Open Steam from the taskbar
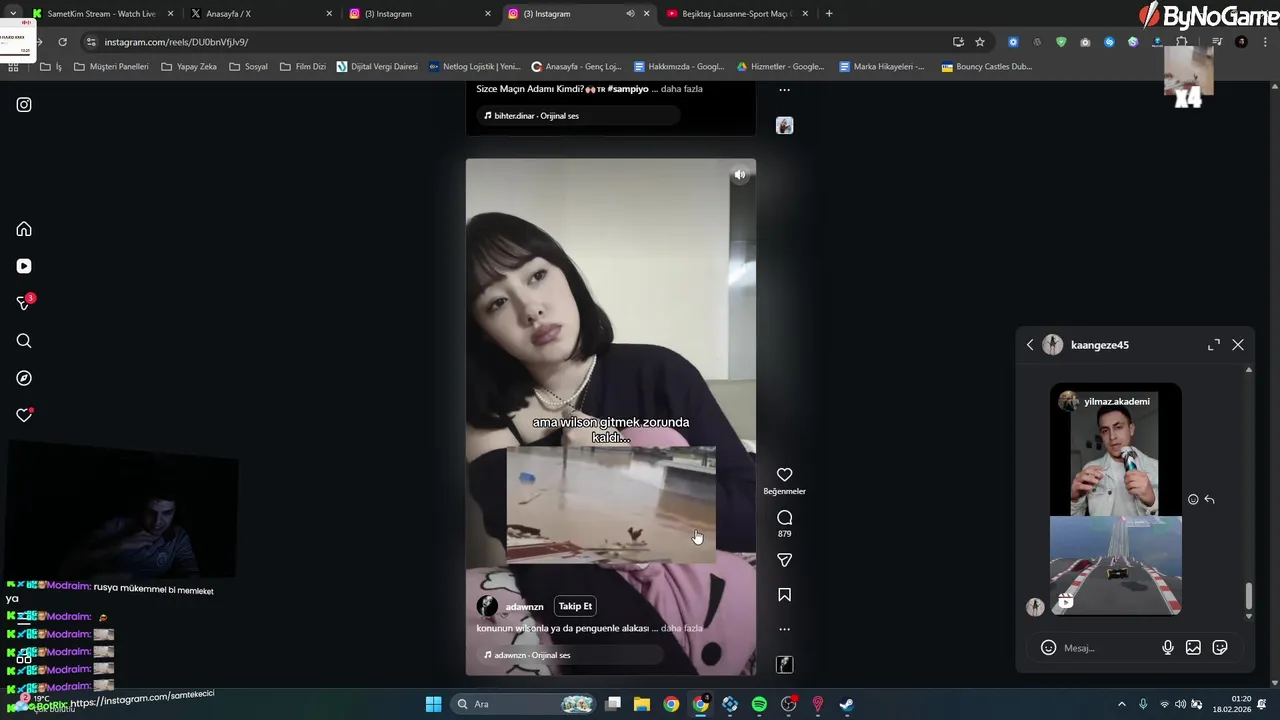 point(847,704)
